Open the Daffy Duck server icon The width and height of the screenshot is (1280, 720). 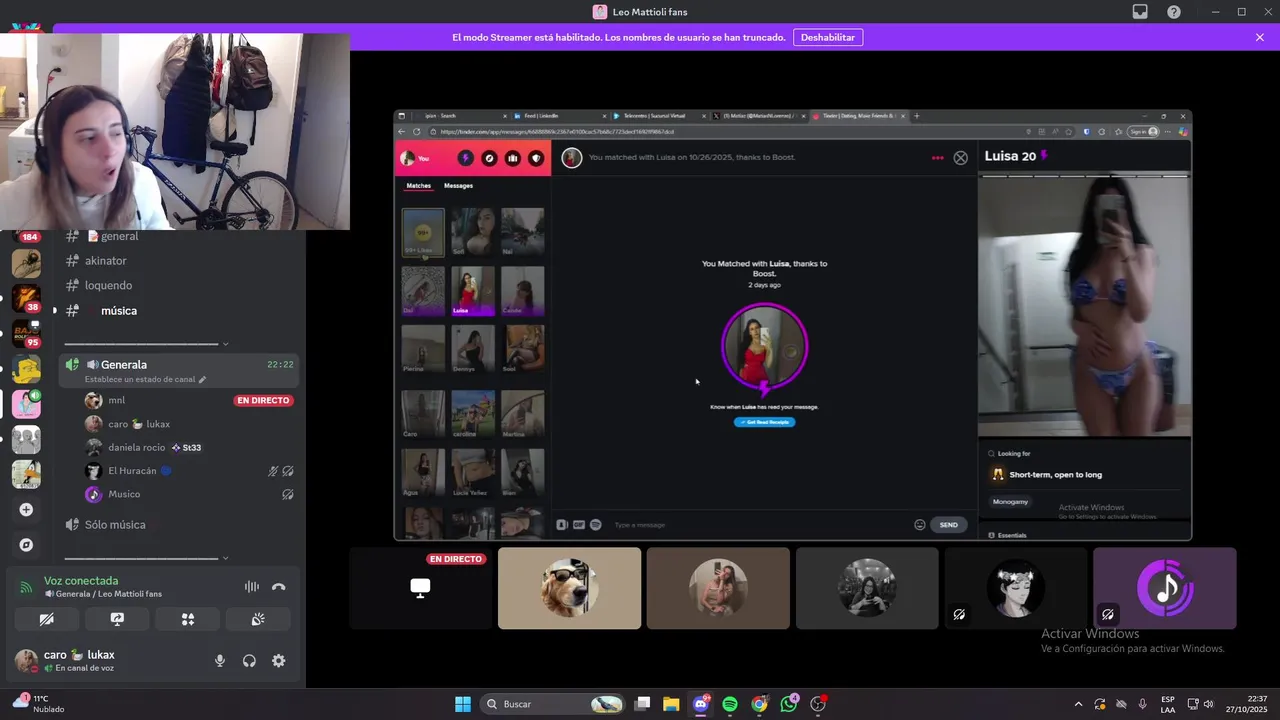(x=26, y=474)
